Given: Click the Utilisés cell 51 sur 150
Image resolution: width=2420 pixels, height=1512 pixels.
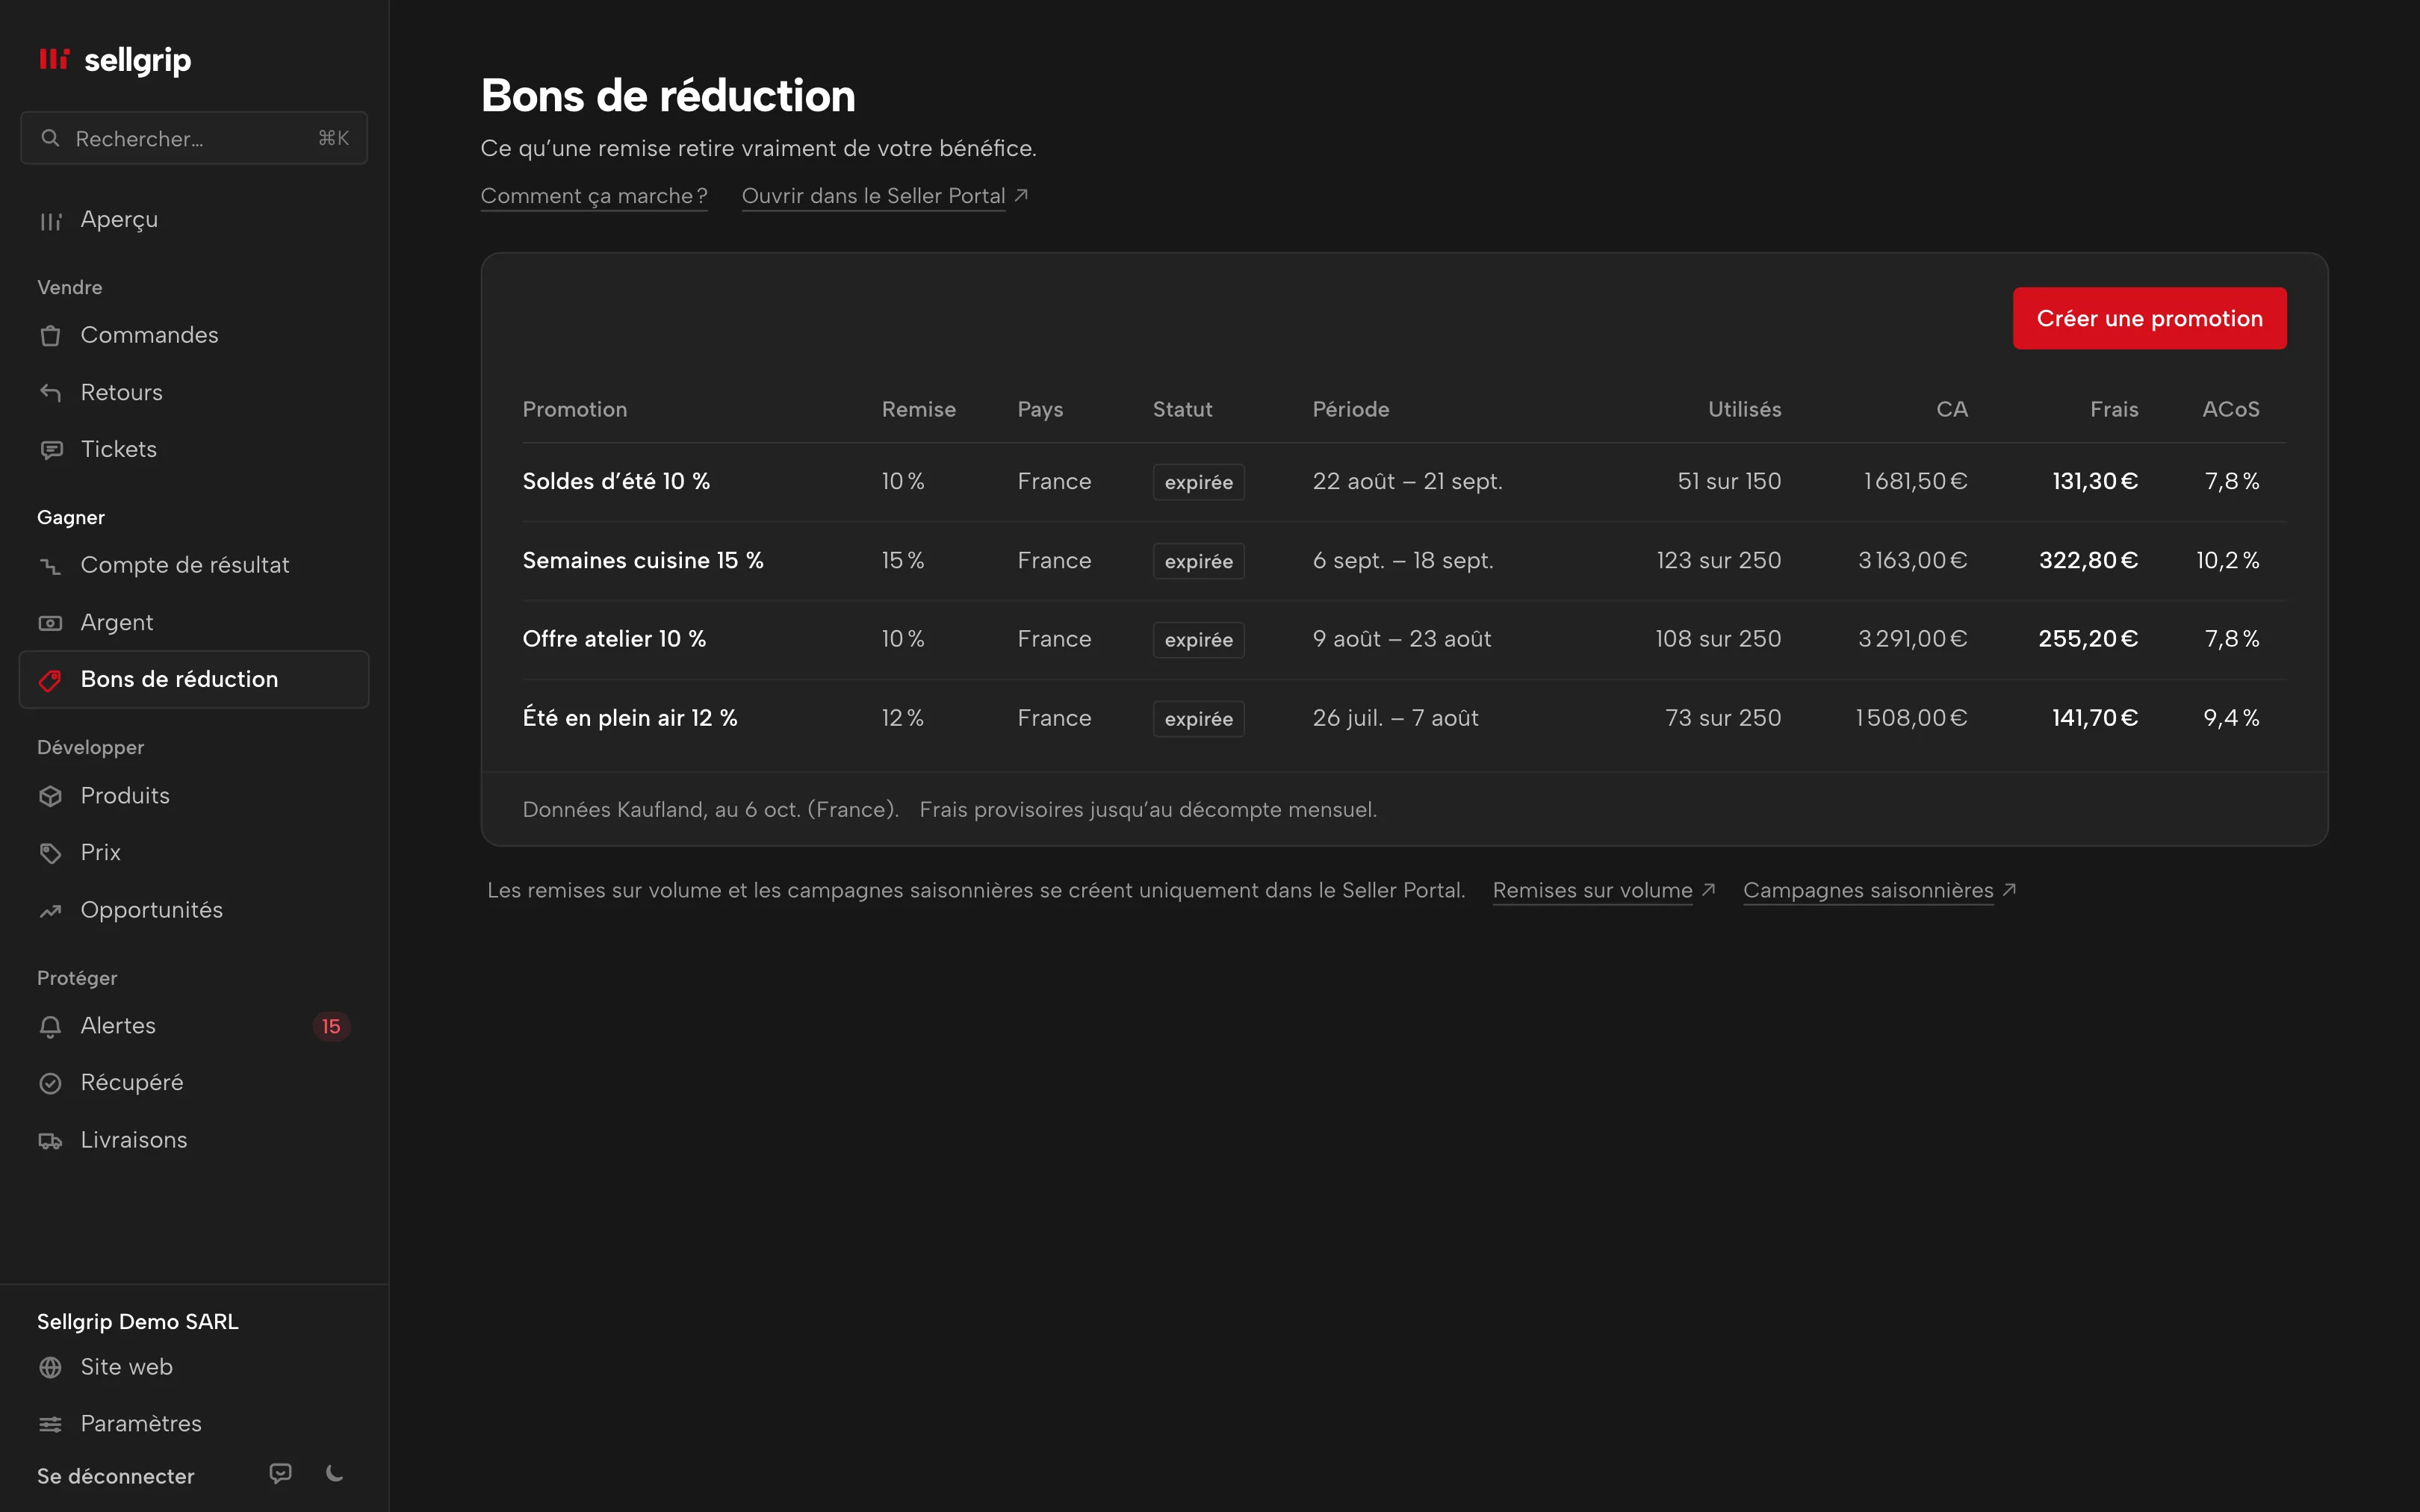Looking at the screenshot, I should [1729, 481].
